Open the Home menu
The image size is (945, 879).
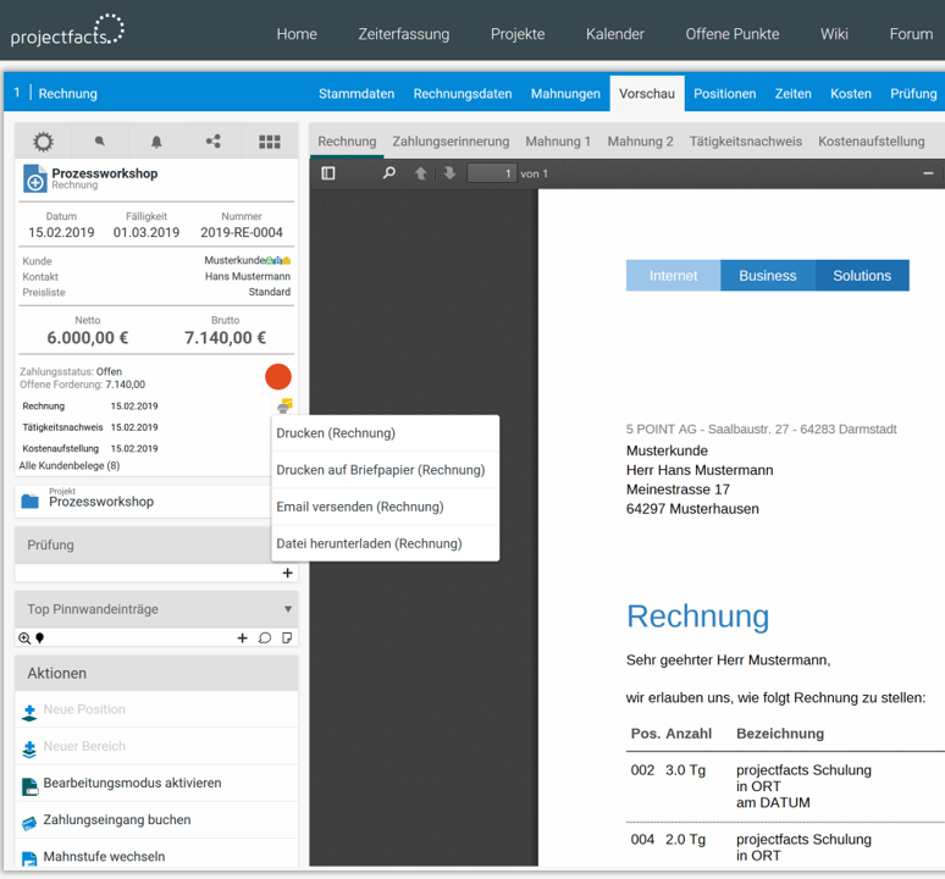(x=297, y=34)
